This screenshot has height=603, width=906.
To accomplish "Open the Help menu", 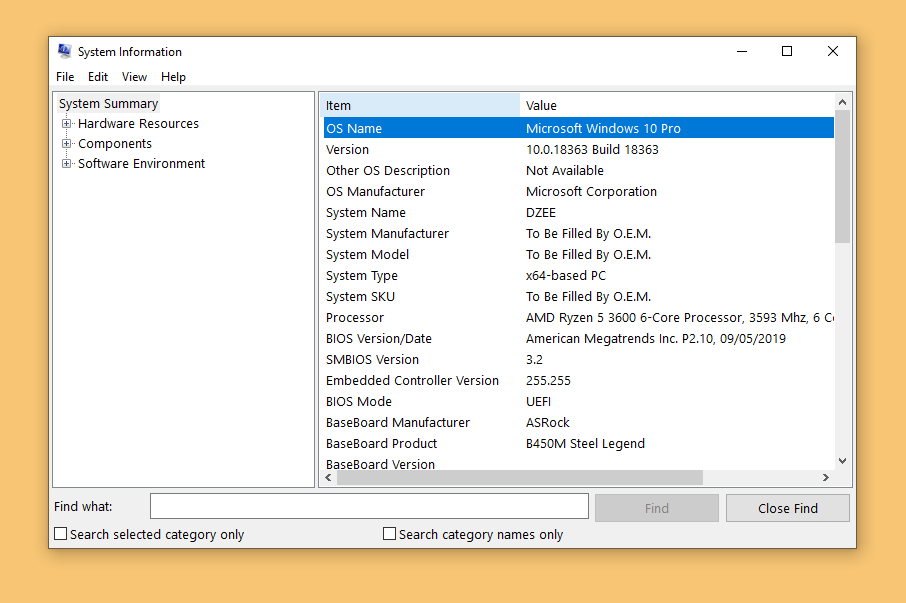I will 173,77.
